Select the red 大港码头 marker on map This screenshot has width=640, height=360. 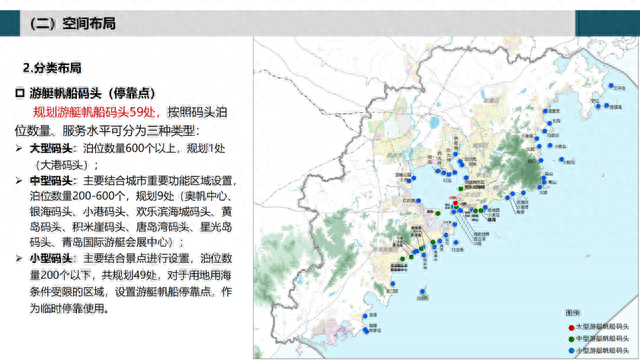click(456, 203)
